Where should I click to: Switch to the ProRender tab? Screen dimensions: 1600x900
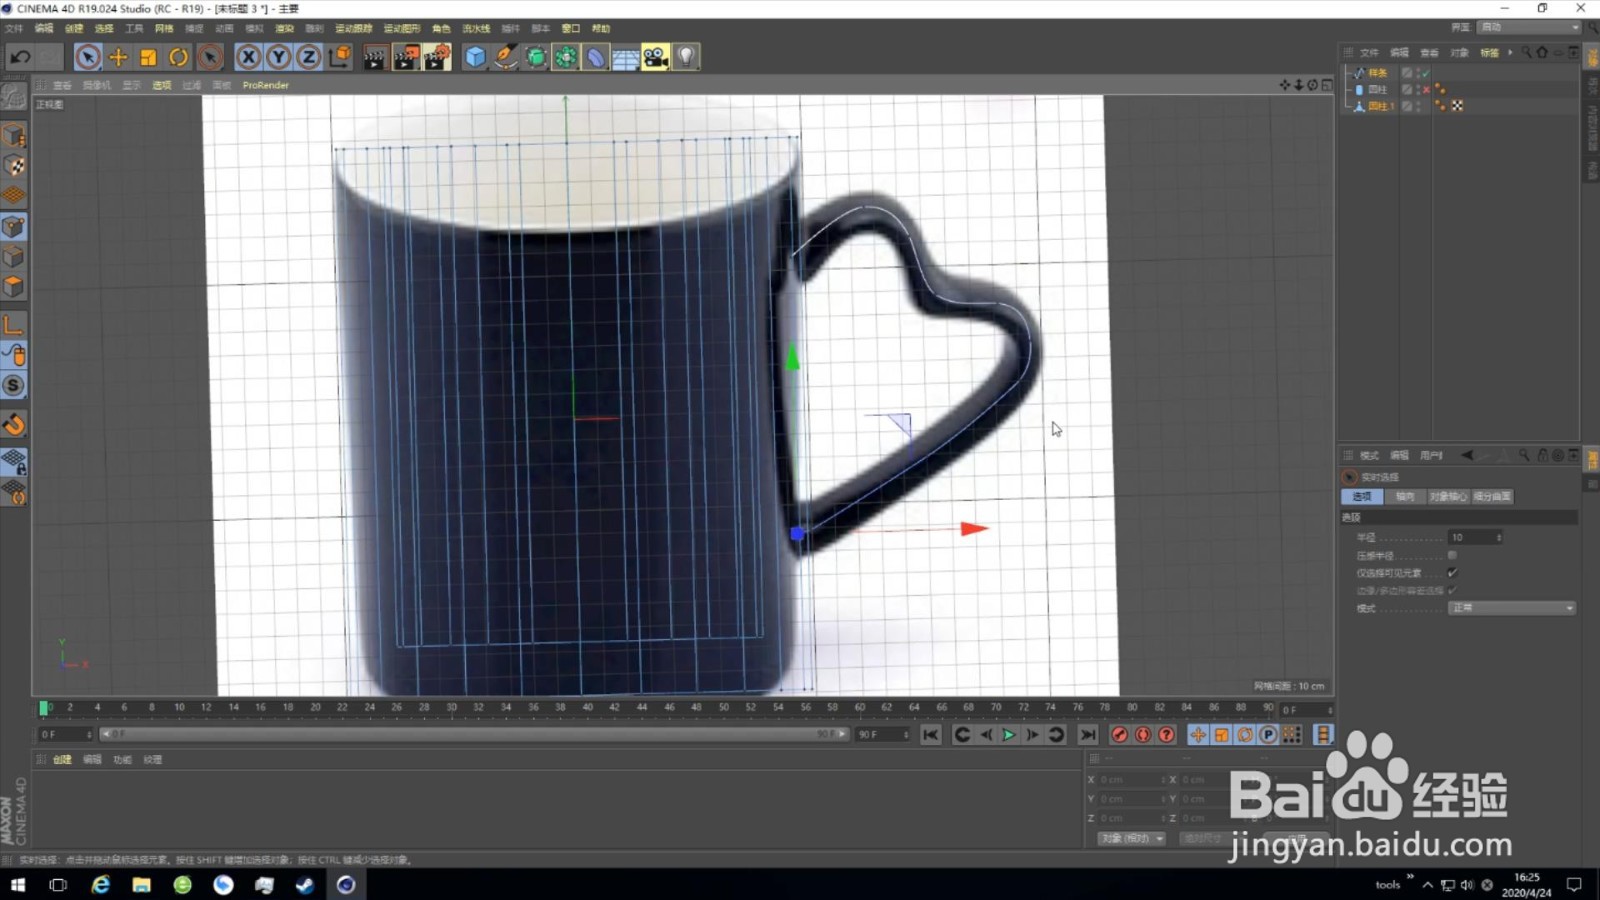tap(265, 85)
